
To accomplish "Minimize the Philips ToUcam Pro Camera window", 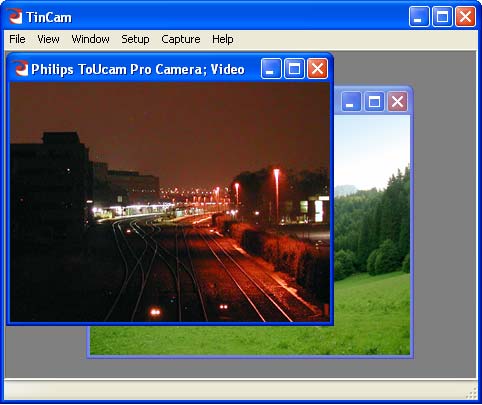I will (271, 69).
